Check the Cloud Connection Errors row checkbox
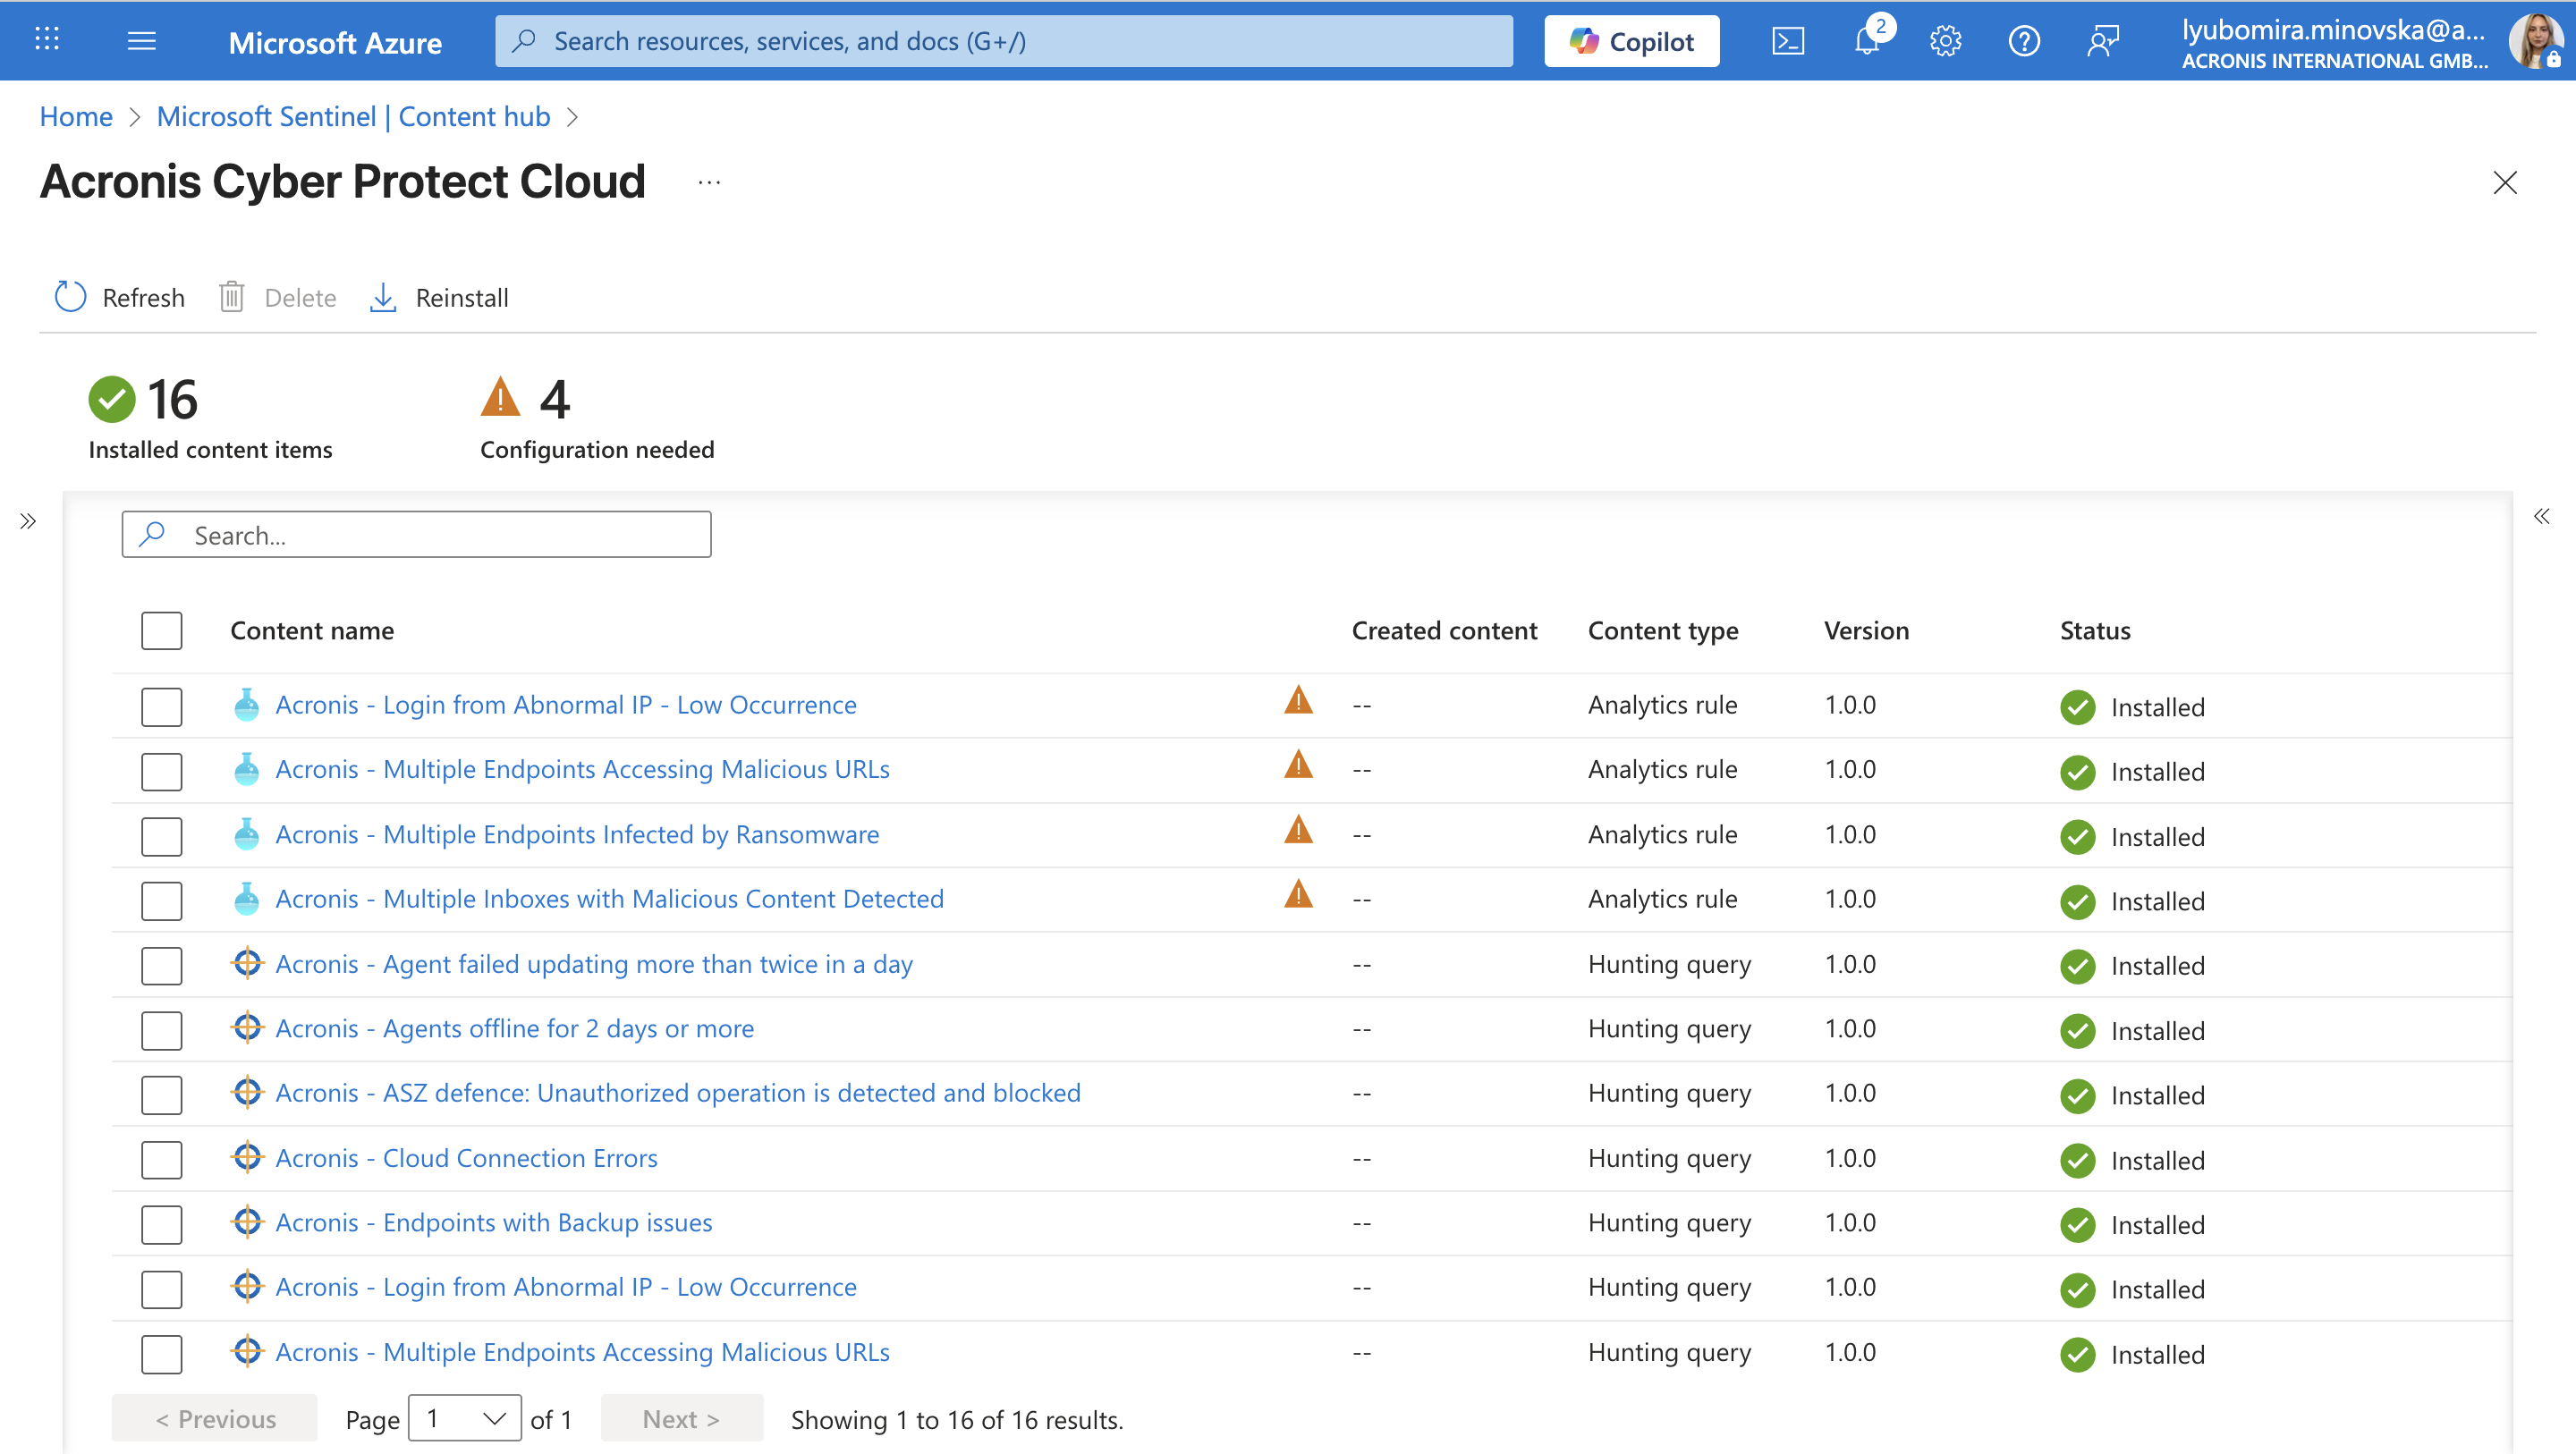2576x1454 pixels. (161, 1159)
